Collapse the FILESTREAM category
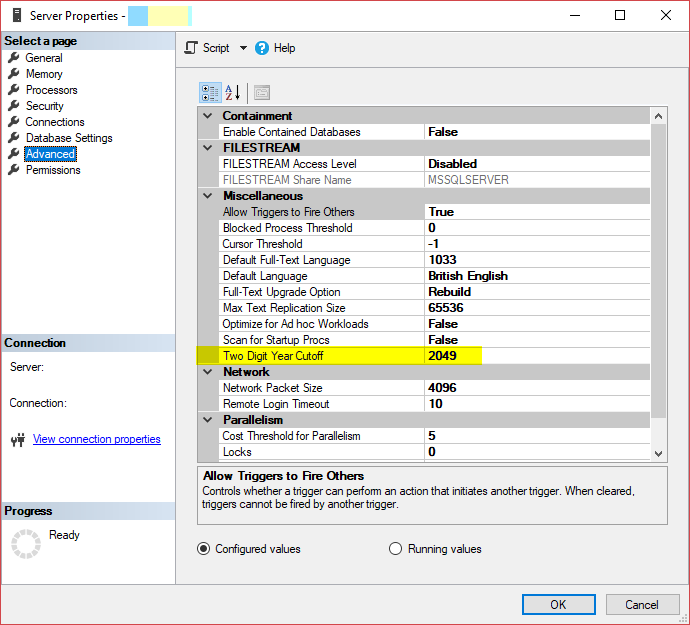Viewport: 690px width, 625px height. tap(208, 148)
